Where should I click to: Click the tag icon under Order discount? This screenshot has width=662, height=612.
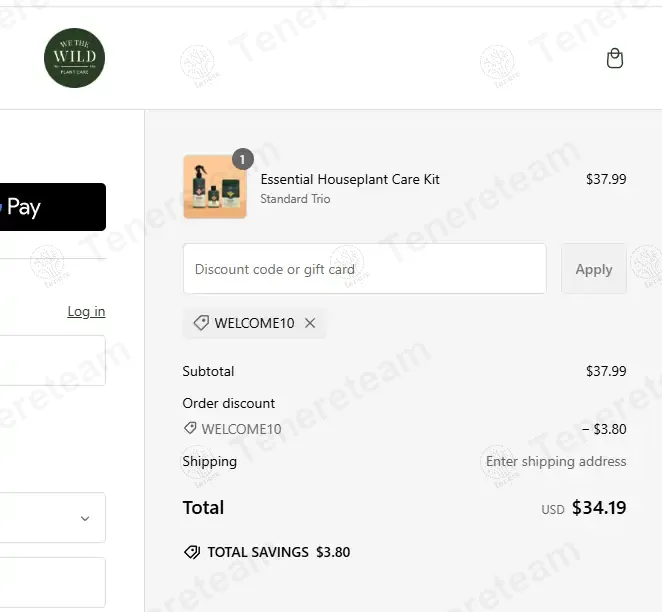(x=190, y=428)
